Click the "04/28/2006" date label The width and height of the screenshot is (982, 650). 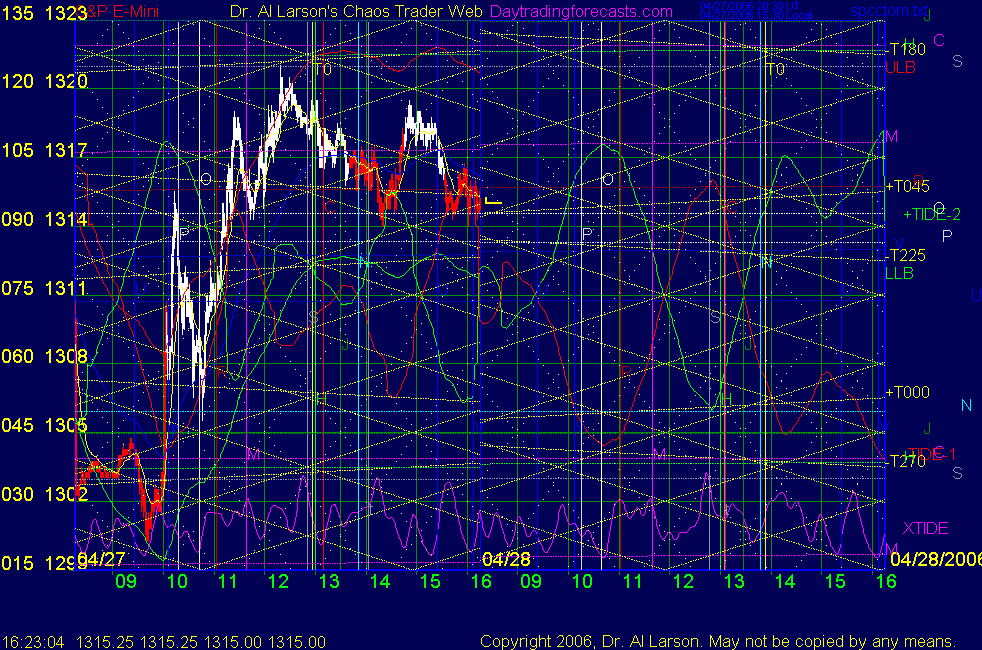tap(936, 559)
